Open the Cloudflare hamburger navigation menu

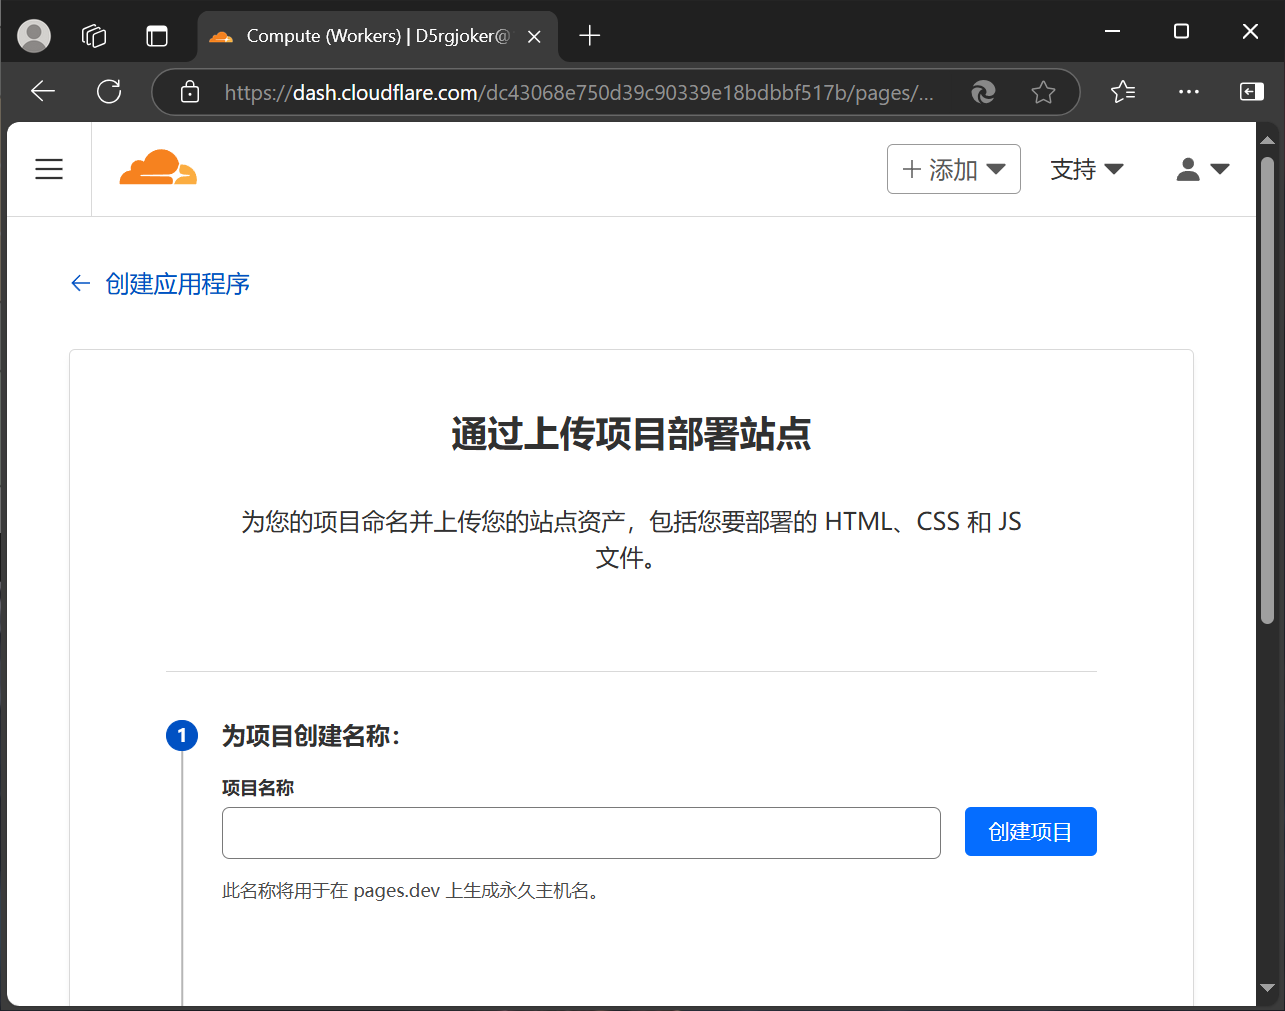[49, 169]
